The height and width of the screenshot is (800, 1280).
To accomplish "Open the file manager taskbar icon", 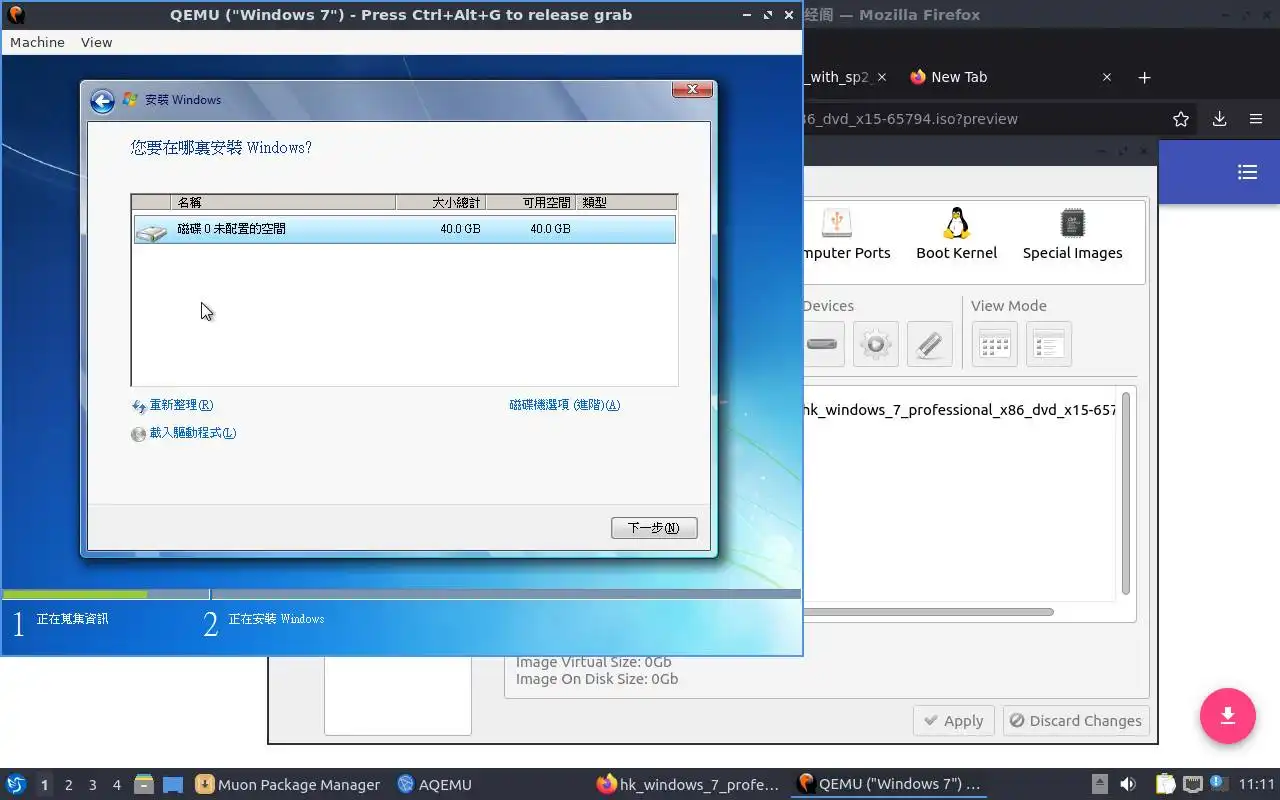I will (x=144, y=784).
